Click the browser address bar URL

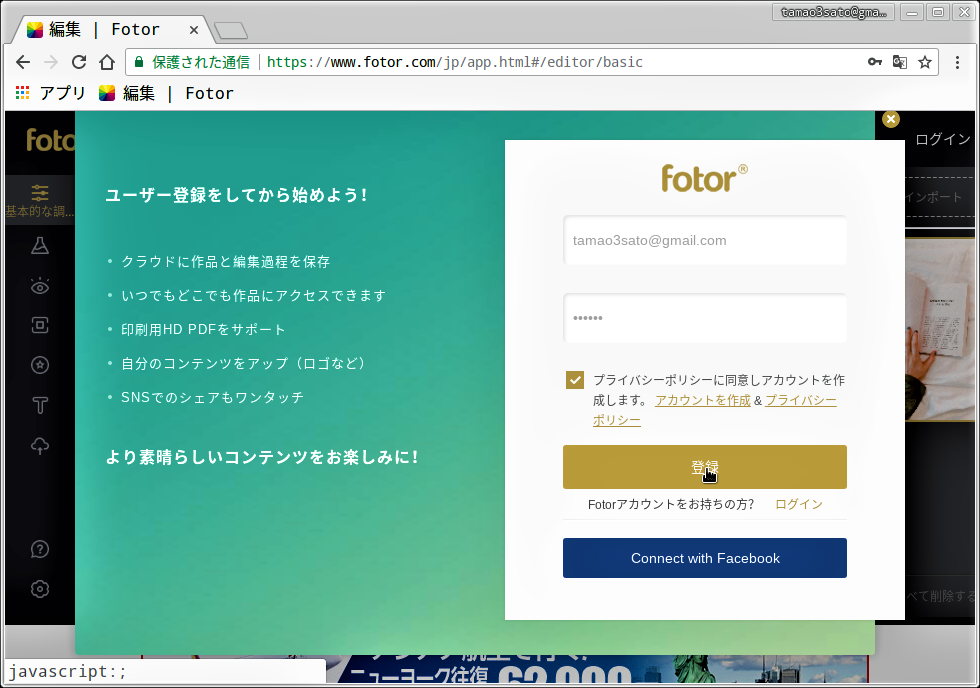(x=455, y=62)
